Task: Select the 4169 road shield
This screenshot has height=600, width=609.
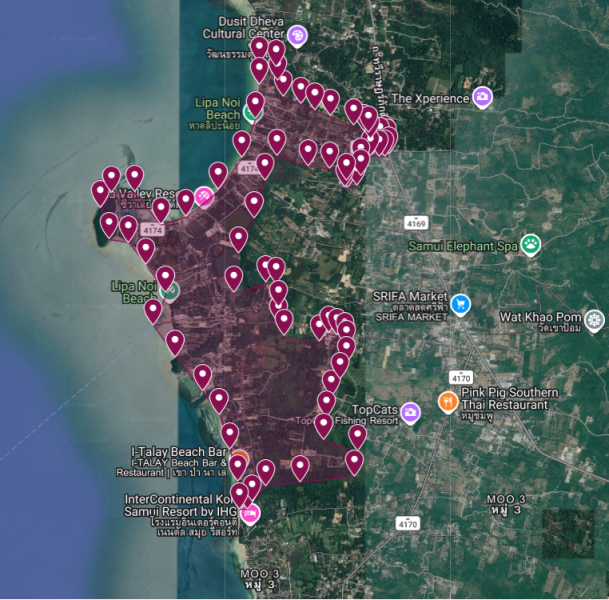Action: click(x=416, y=223)
